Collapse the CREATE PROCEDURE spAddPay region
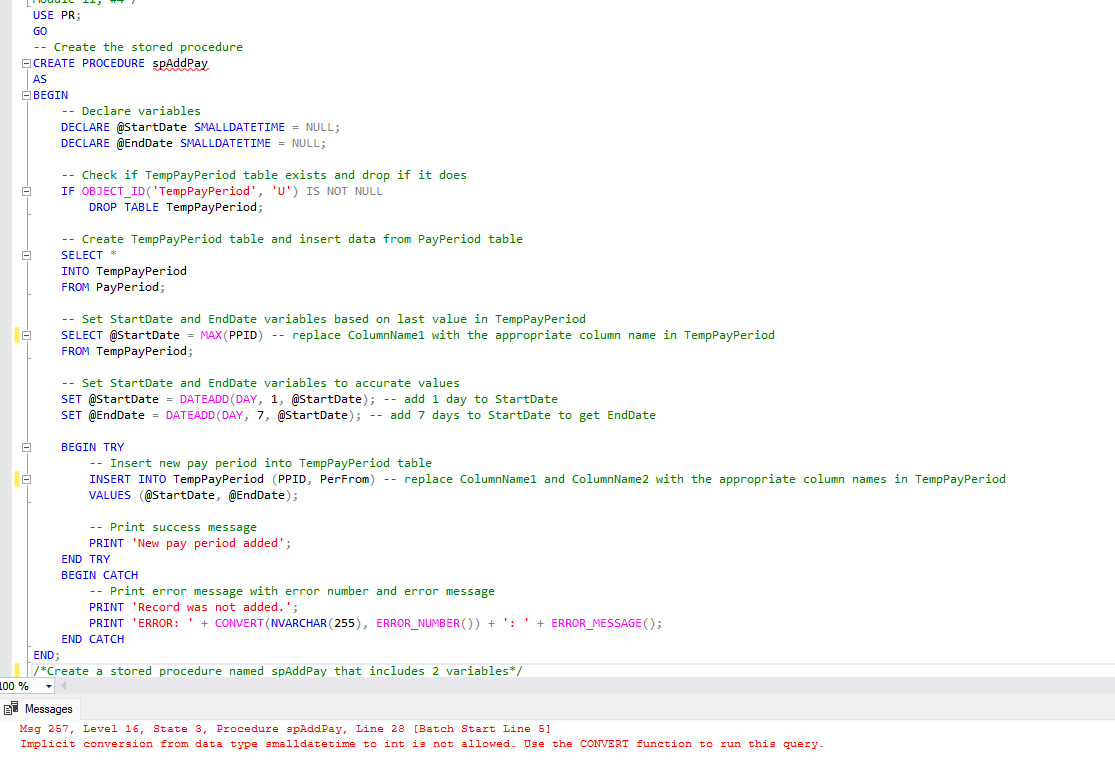Screen dimensions: 1115x766 pos(25,63)
